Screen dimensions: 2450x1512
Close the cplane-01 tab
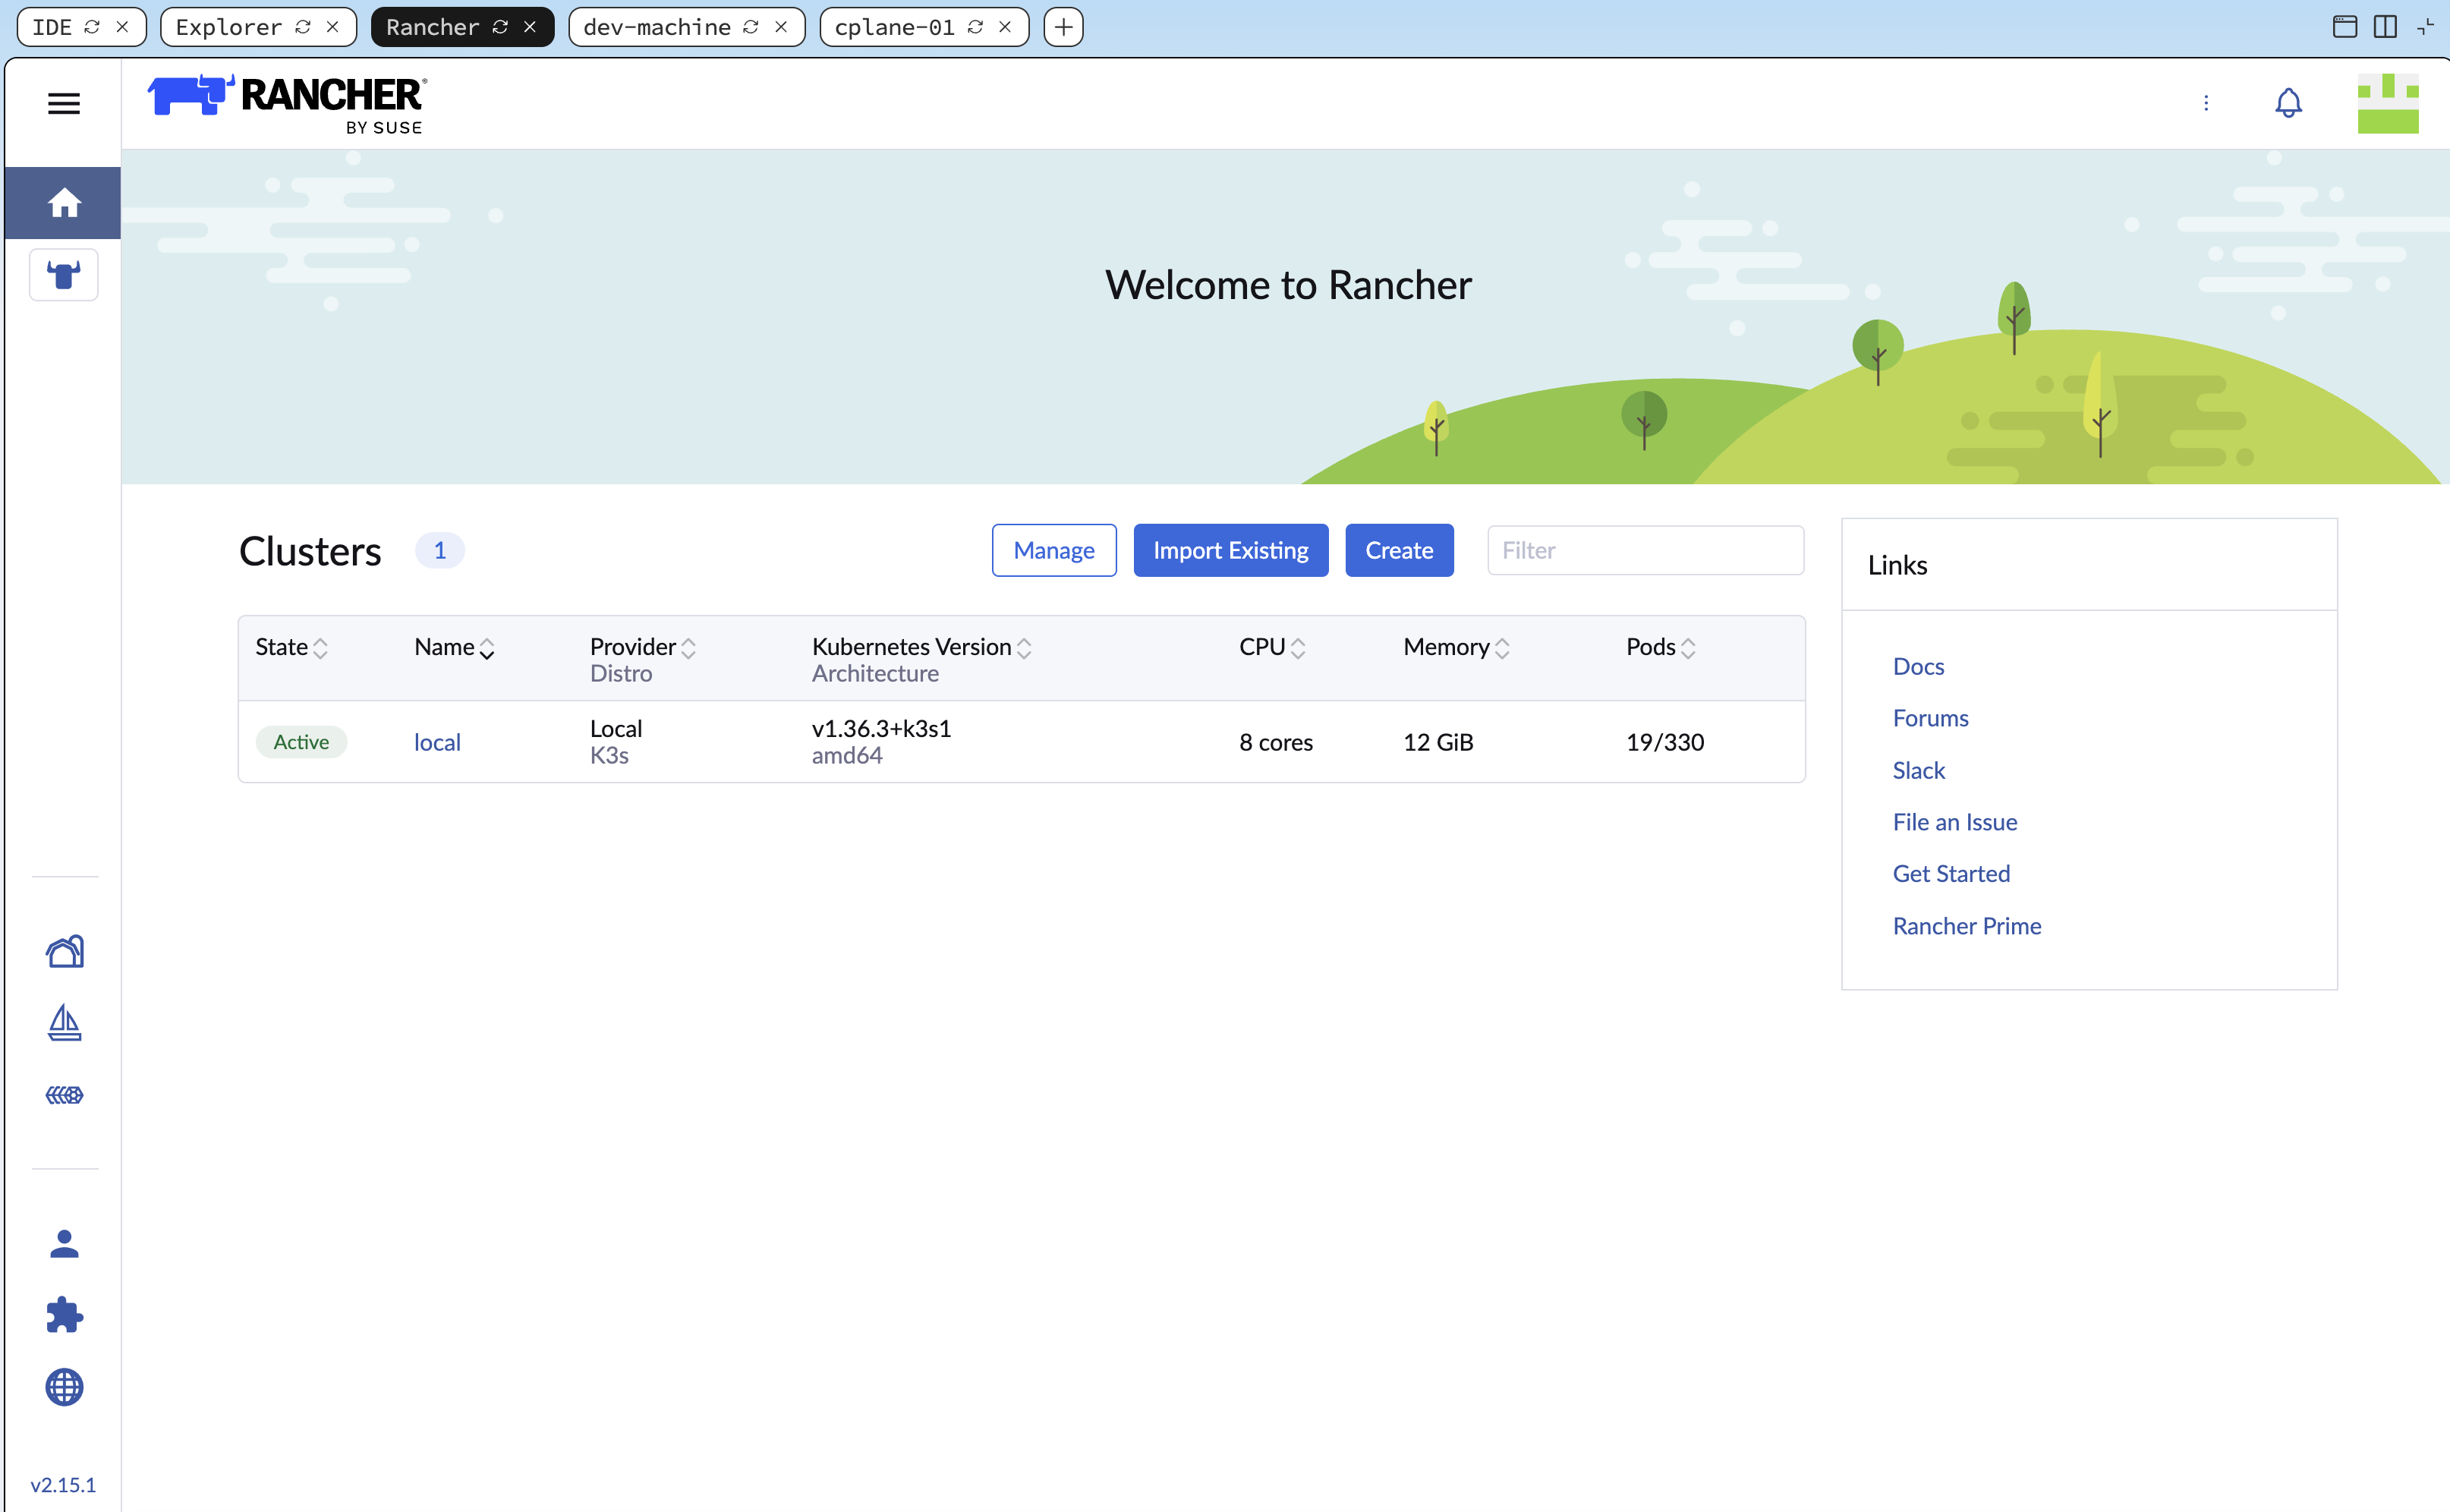click(1005, 27)
